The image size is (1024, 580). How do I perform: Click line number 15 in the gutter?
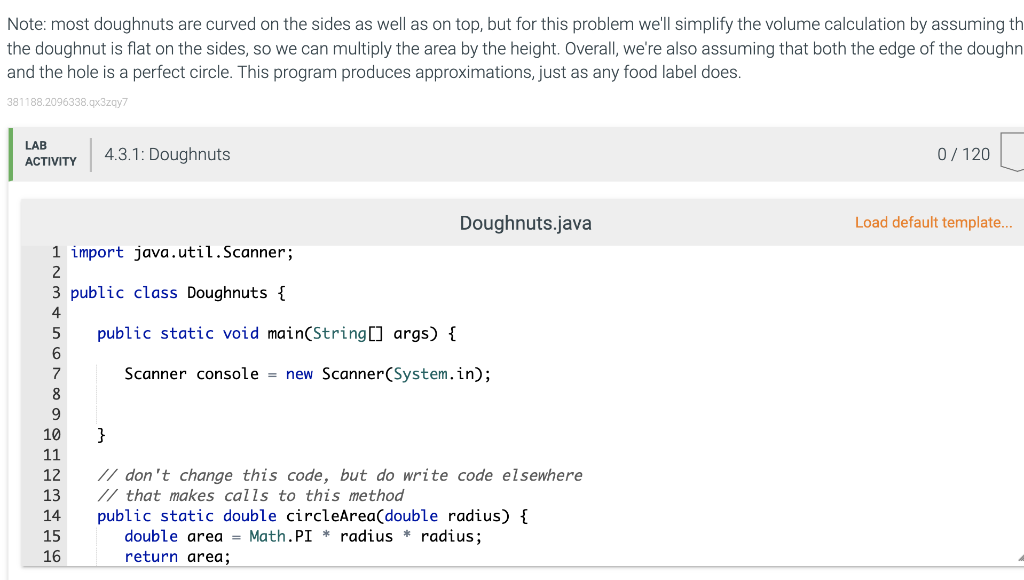click(52, 536)
